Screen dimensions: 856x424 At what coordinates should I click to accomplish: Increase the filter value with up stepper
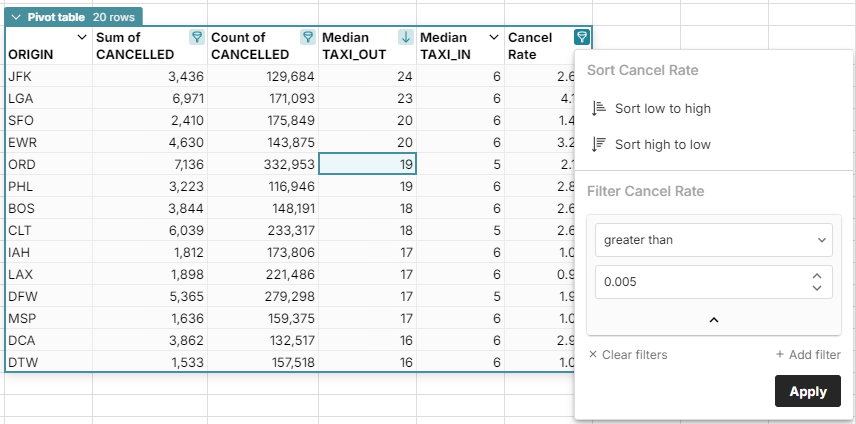817,276
